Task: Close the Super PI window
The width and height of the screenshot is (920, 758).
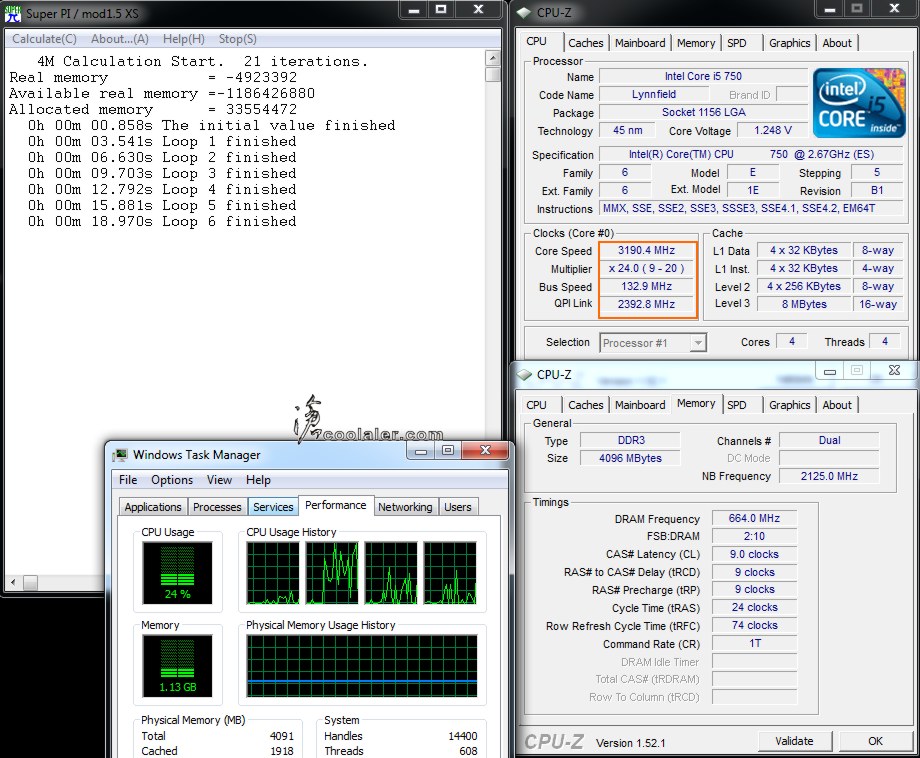Action: click(478, 9)
